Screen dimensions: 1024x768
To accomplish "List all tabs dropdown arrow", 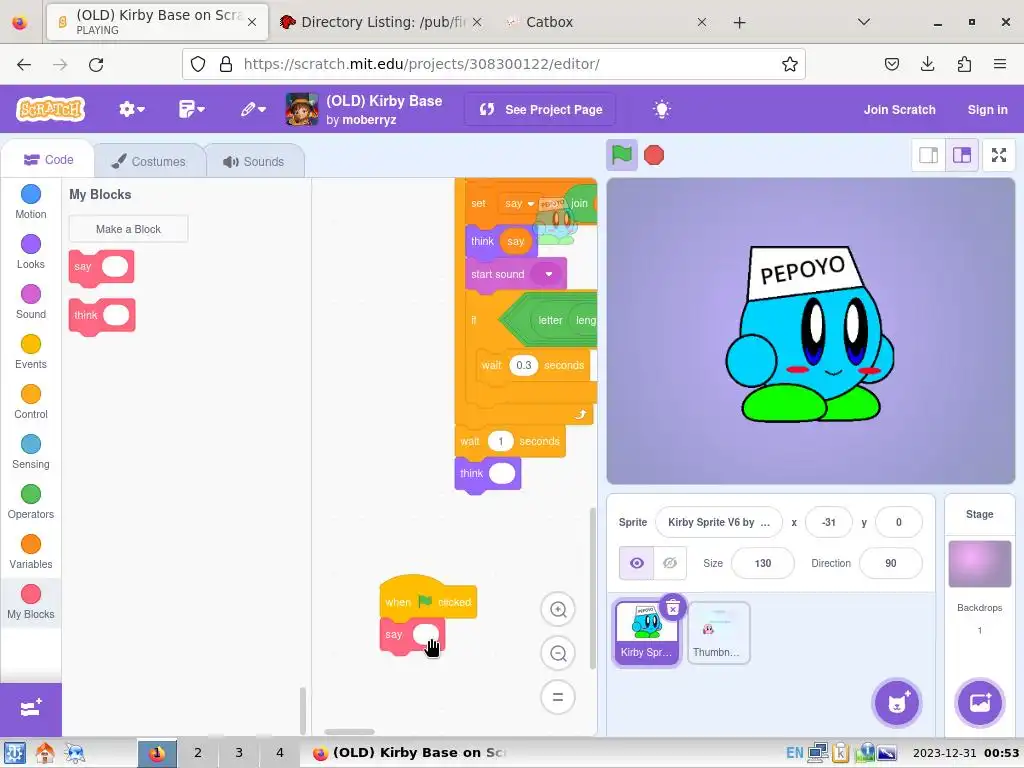I will 863,22.
